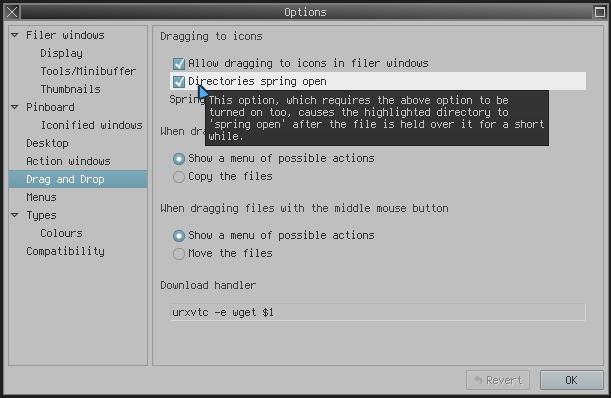Open the Compatibility settings page
The width and height of the screenshot is (611, 398).
pyautogui.click(x=65, y=251)
